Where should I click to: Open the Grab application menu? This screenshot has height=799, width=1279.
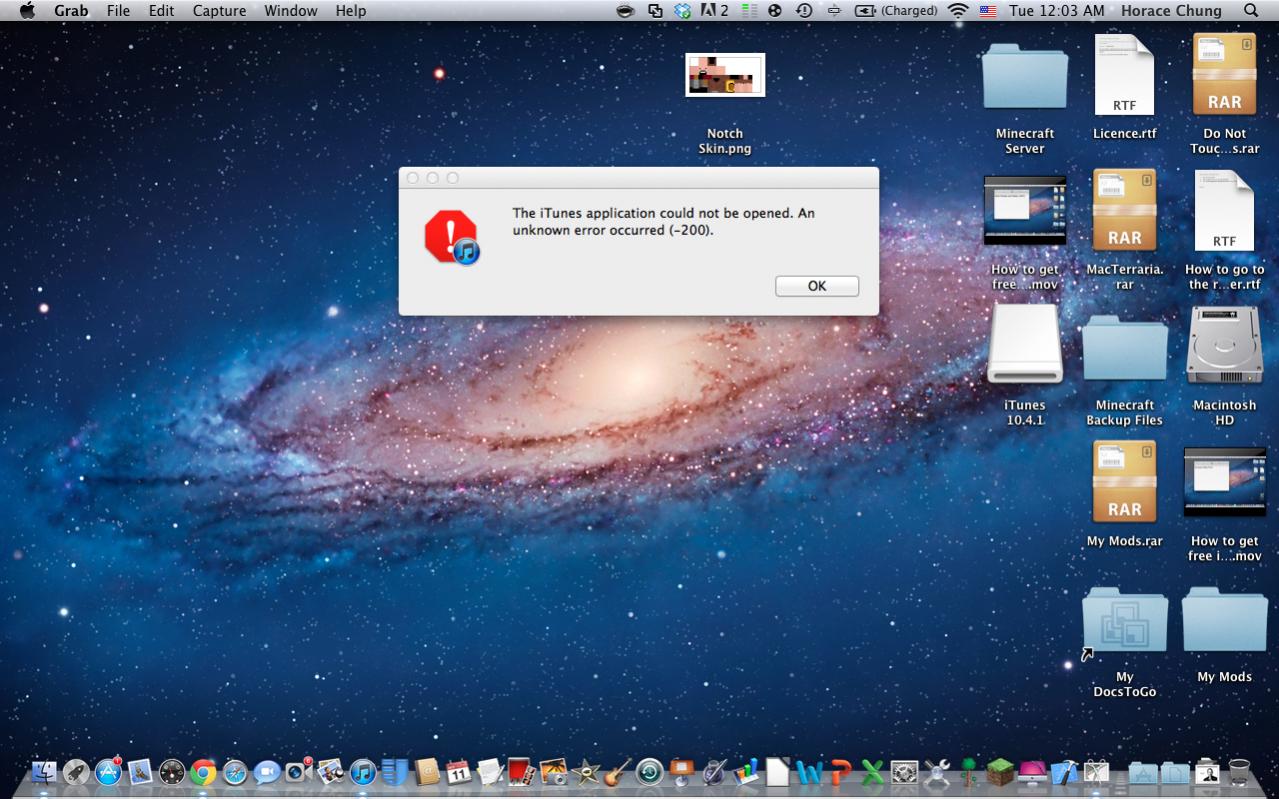pos(71,11)
